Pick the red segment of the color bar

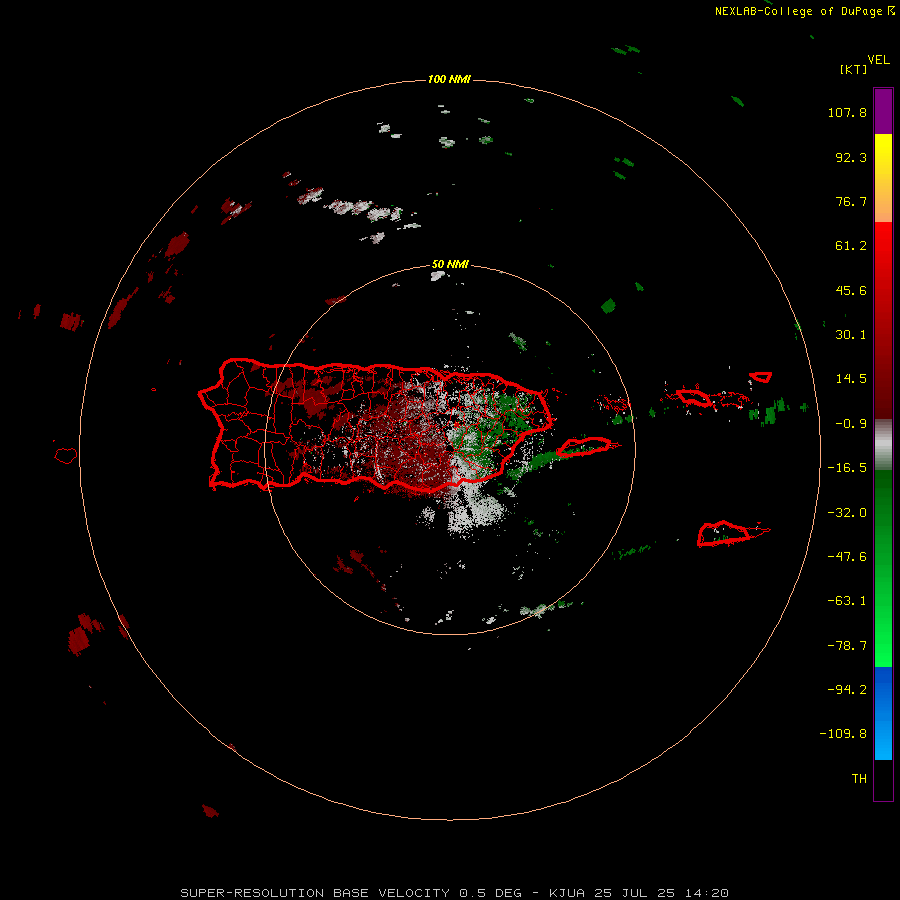883,320
